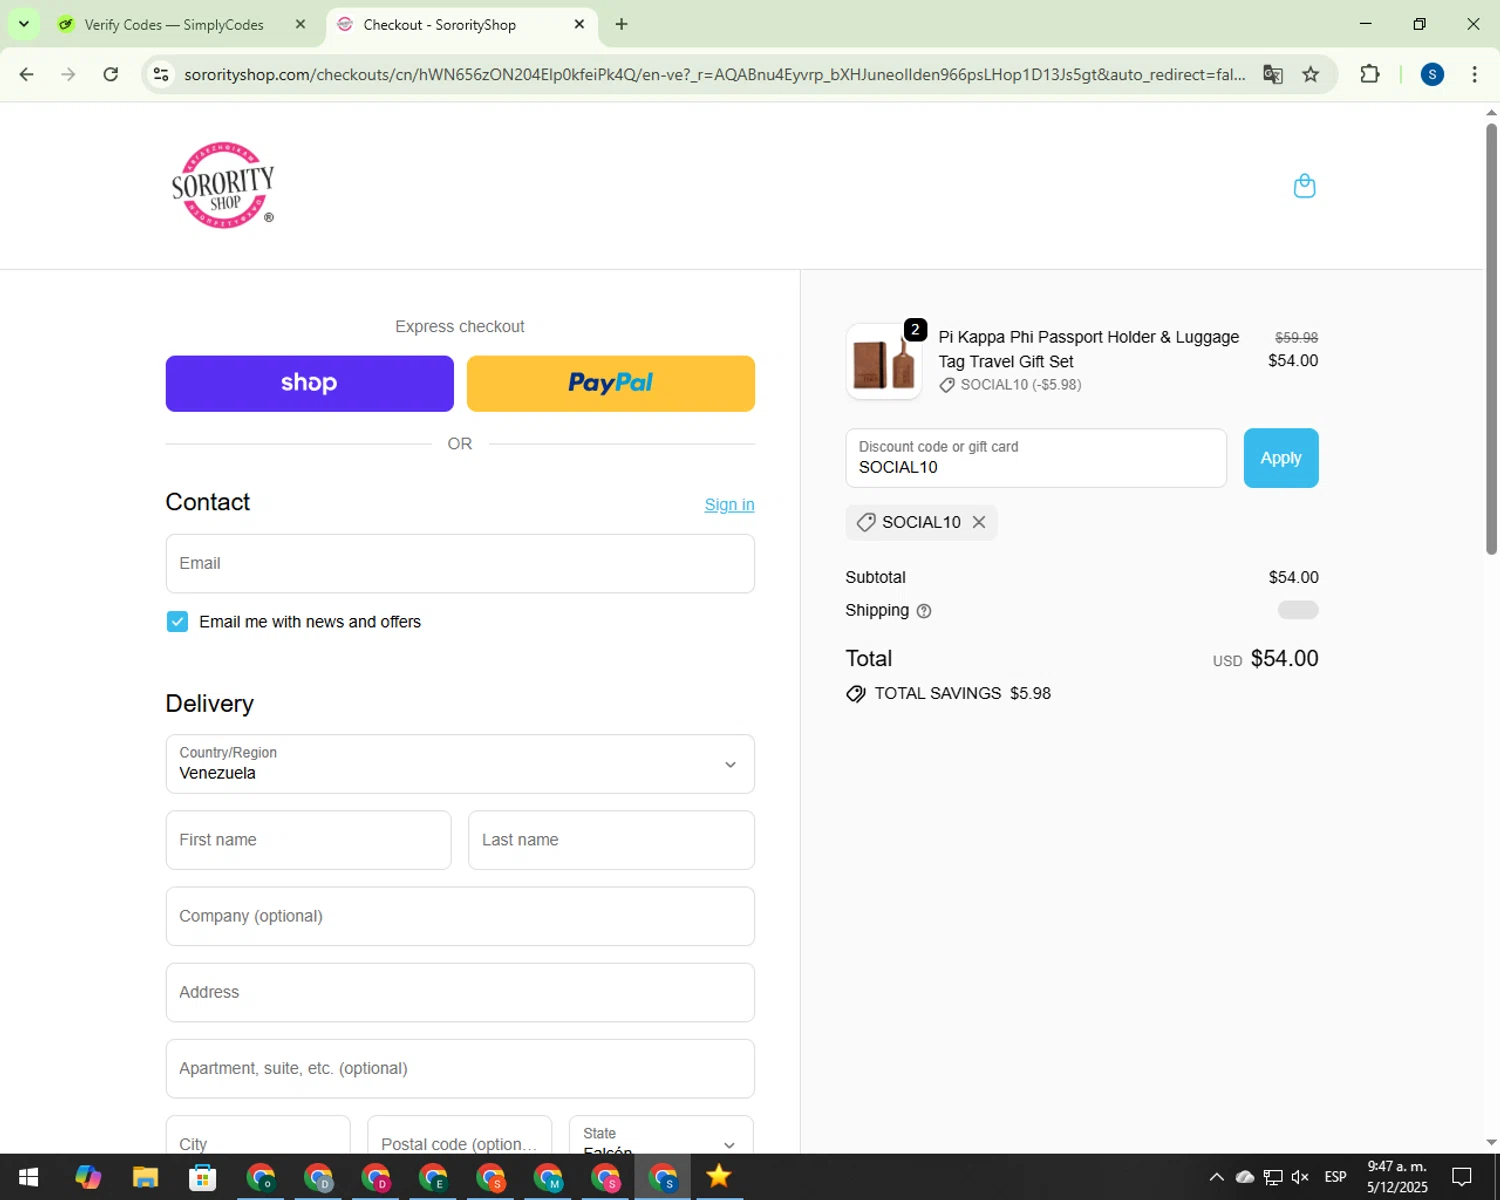1500x1200 pixels.
Task: Open the shopping bag cart icon
Action: pos(1304,186)
